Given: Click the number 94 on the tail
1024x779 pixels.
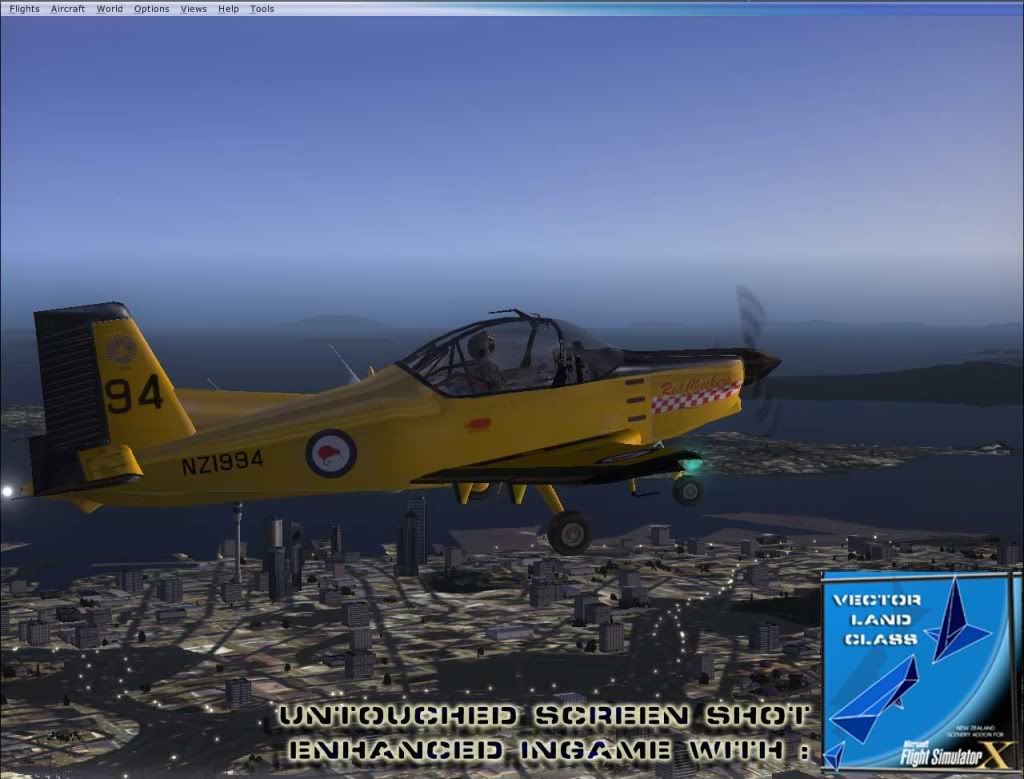Looking at the screenshot, I should tap(133, 393).
